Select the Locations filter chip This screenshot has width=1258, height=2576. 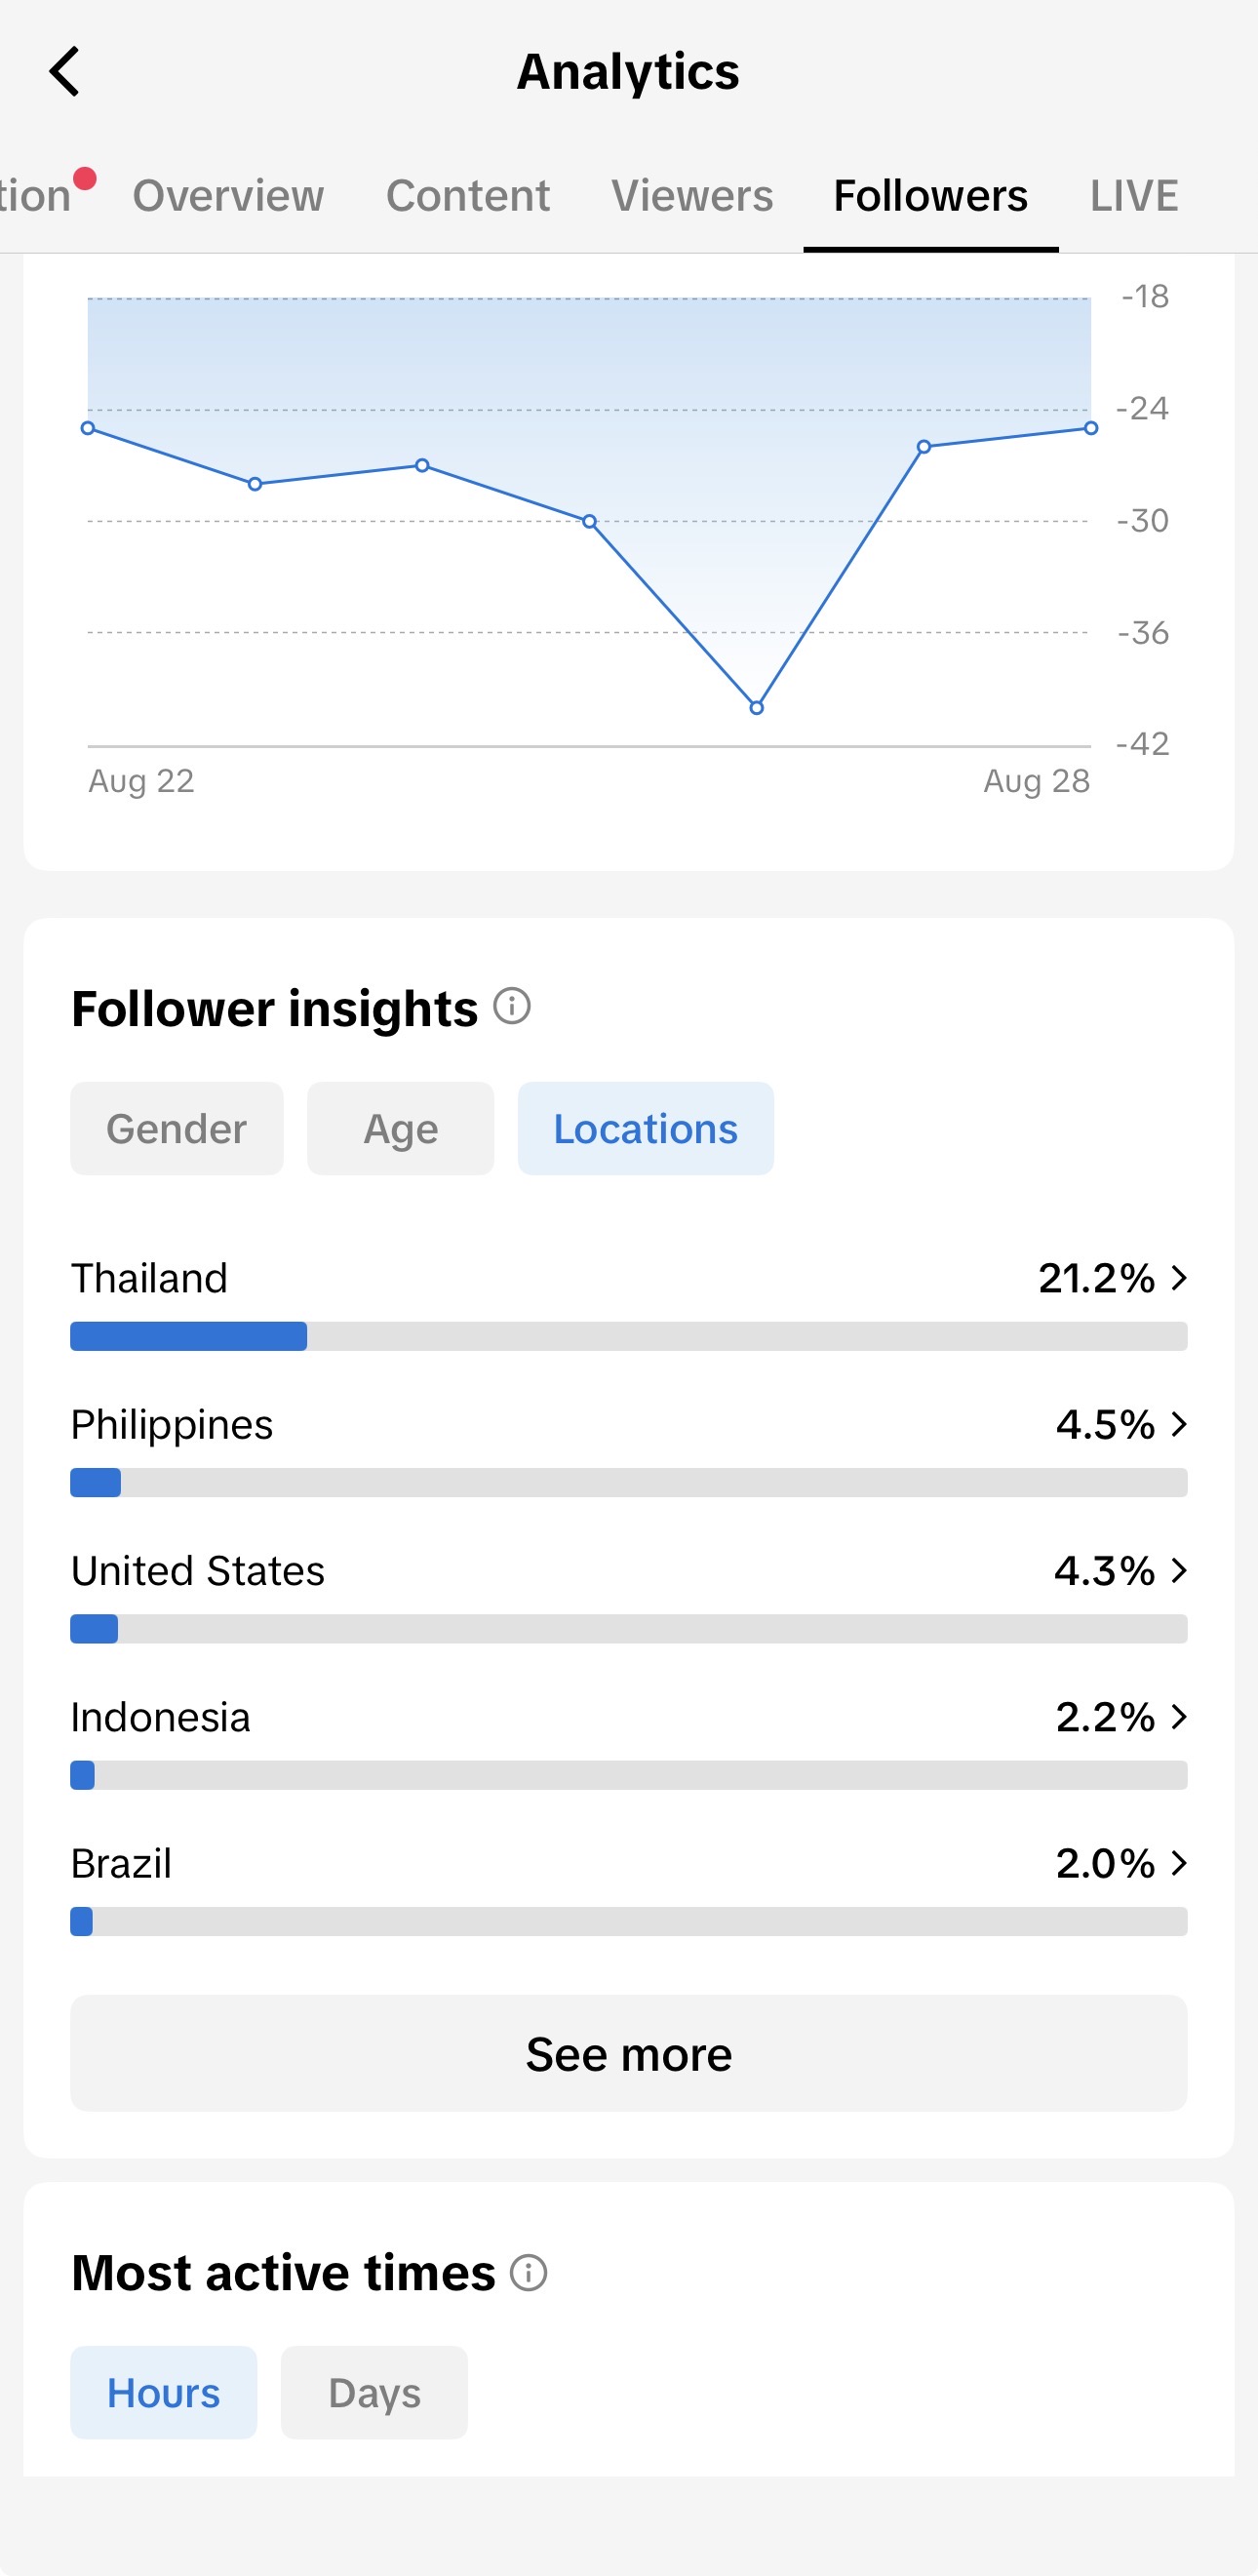(x=646, y=1128)
